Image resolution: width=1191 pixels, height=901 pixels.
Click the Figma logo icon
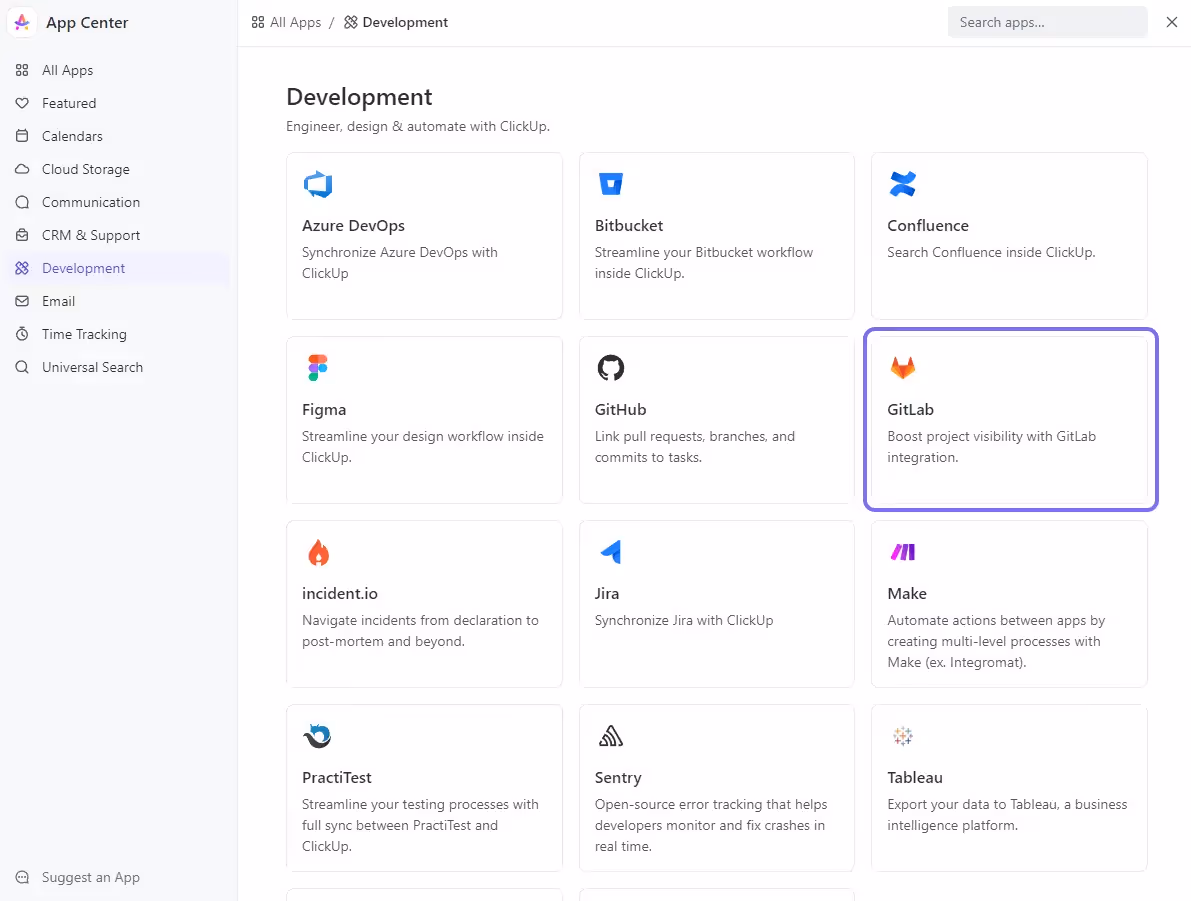317,368
